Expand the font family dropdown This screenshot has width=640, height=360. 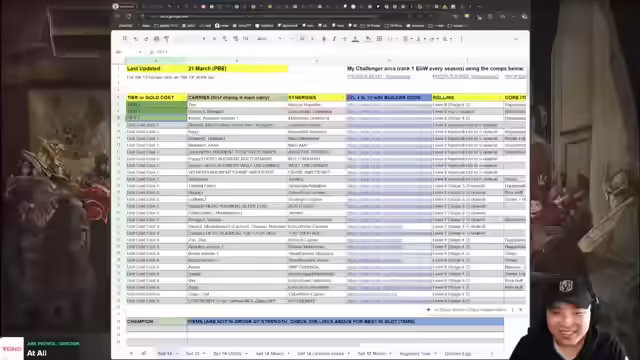(x=269, y=39)
